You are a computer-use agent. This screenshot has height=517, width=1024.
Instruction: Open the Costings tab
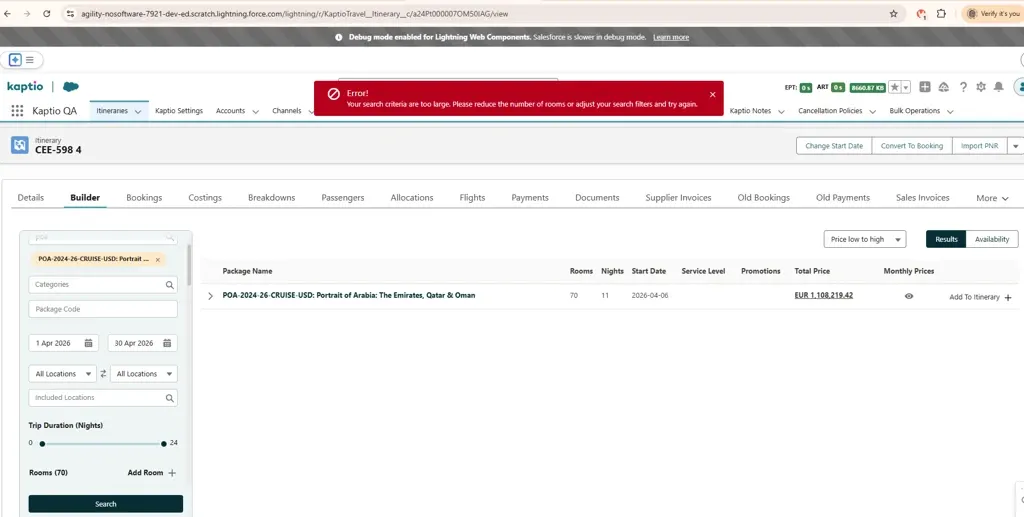point(205,198)
